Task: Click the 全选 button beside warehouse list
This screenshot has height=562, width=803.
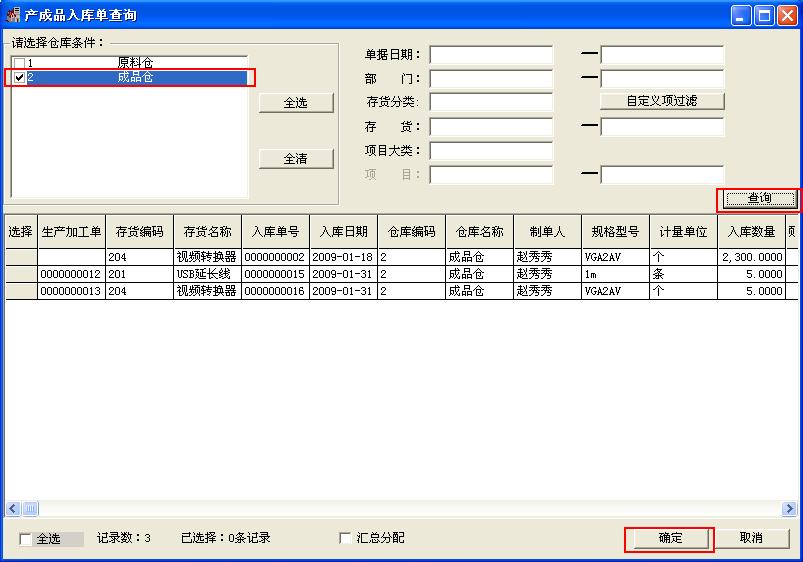Action: pyautogui.click(x=296, y=102)
